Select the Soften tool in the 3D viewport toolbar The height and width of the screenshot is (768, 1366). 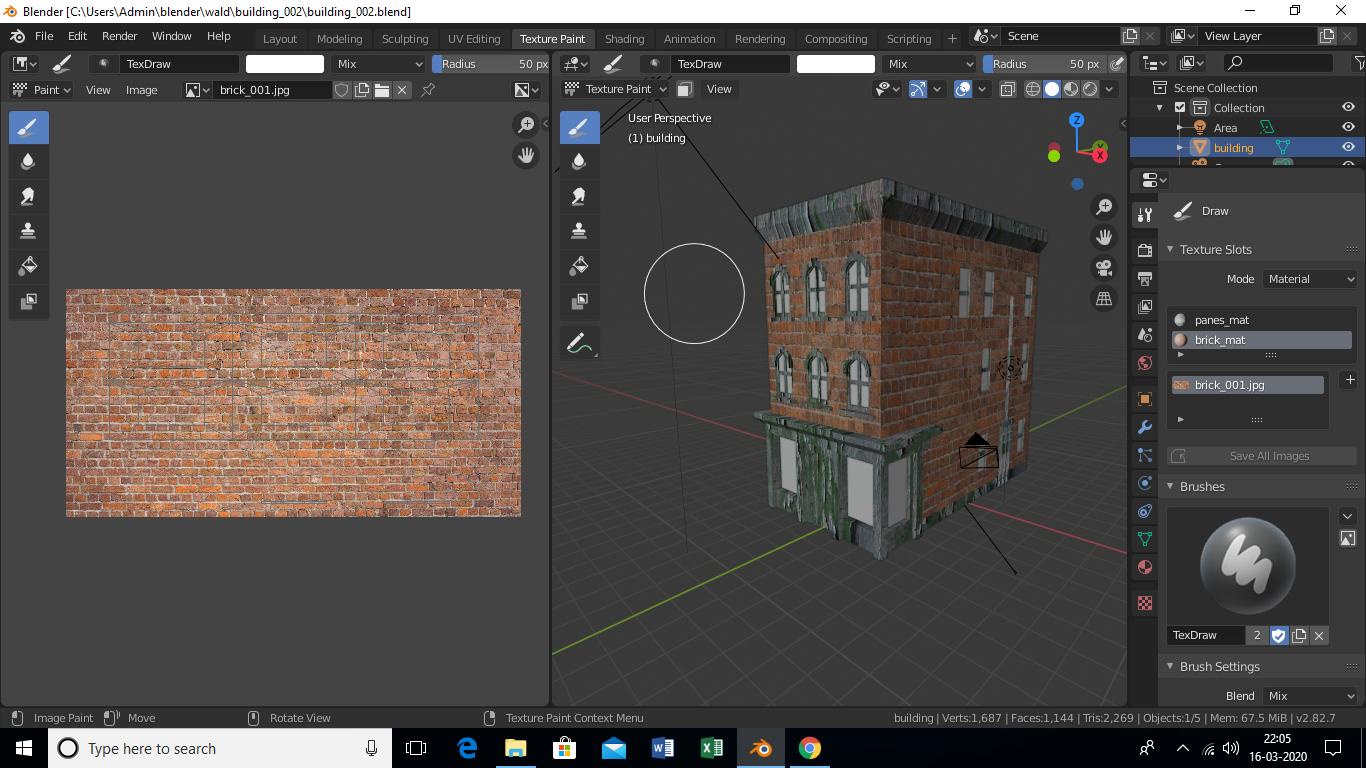click(x=579, y=161)
